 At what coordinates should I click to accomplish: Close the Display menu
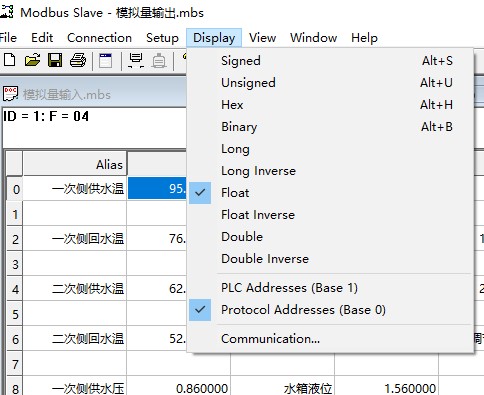click(214, 38)
